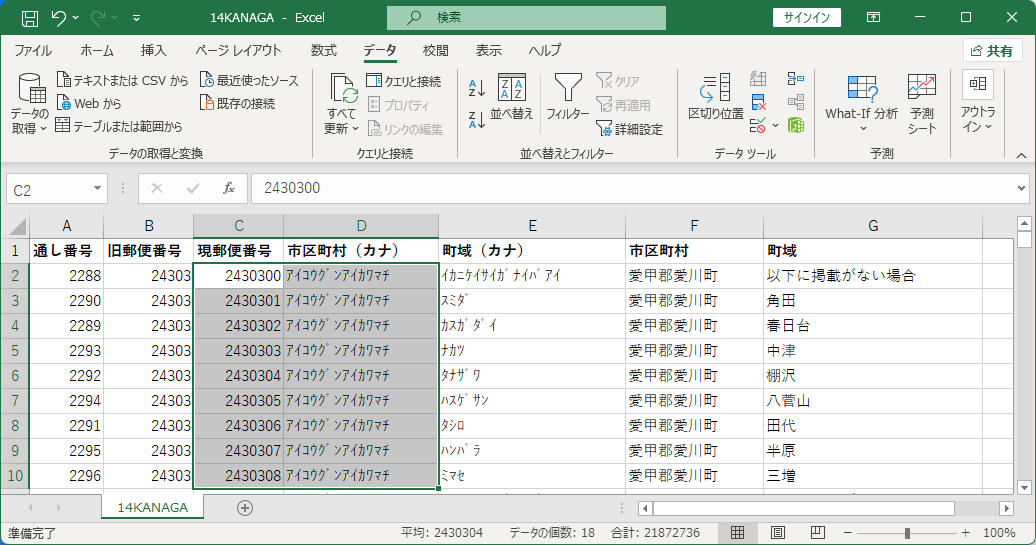Viewport: 1036px width, 545px height.
Task: Open the Undo history dropdown arrow
Action: point(75,18)
